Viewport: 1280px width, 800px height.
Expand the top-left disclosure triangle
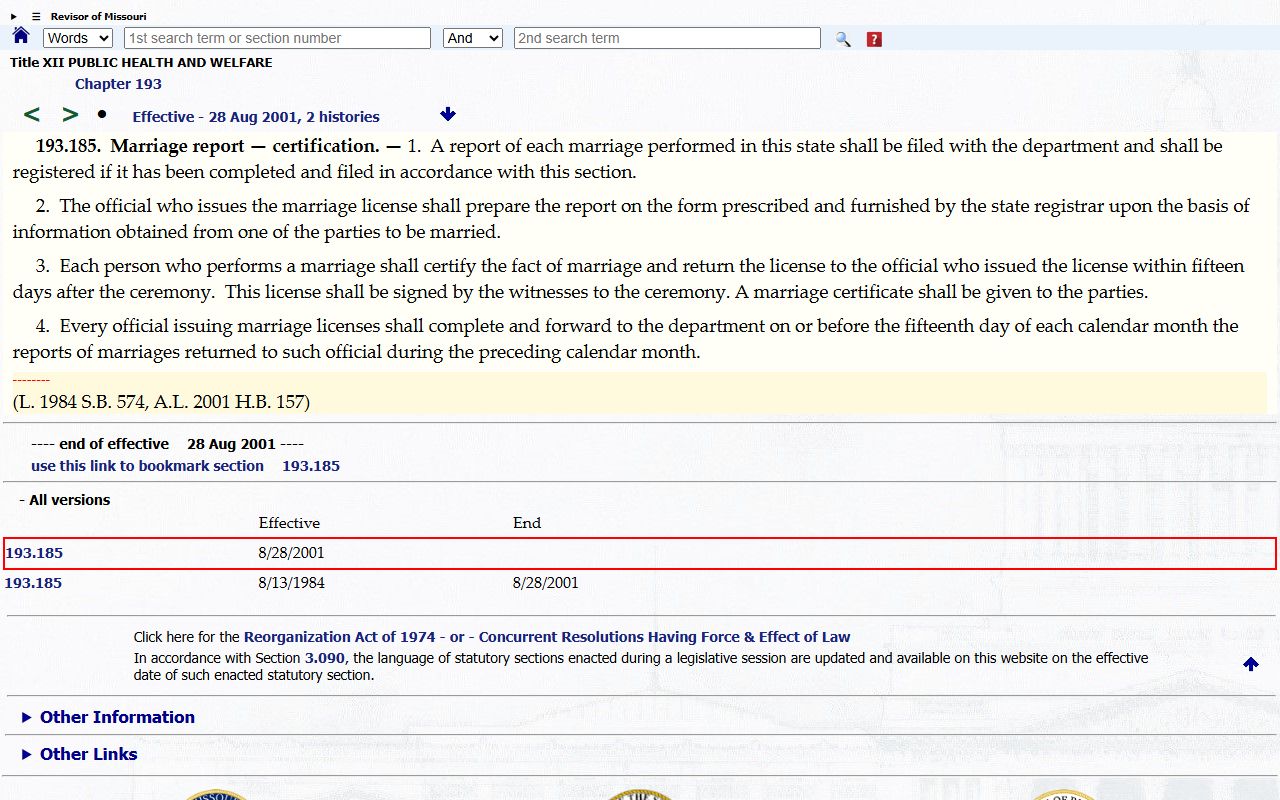pyautogui.click(x=14, y=16)
